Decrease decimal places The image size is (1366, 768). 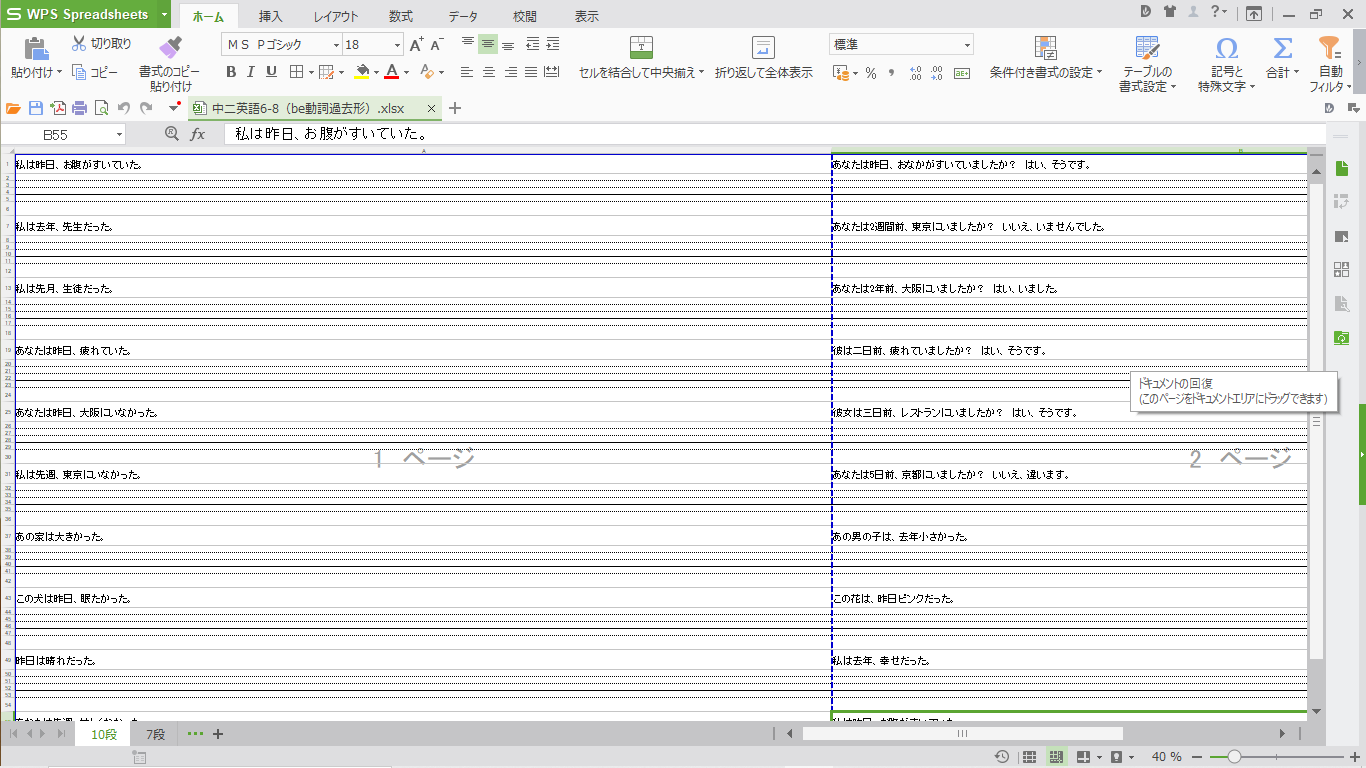[x=936, y=73]
